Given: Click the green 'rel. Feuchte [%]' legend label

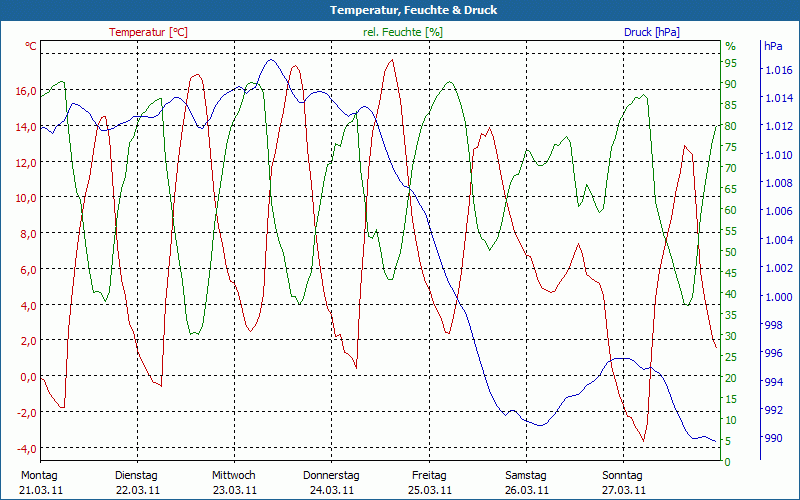Looking at the screenshot, I should coord(403,32).
